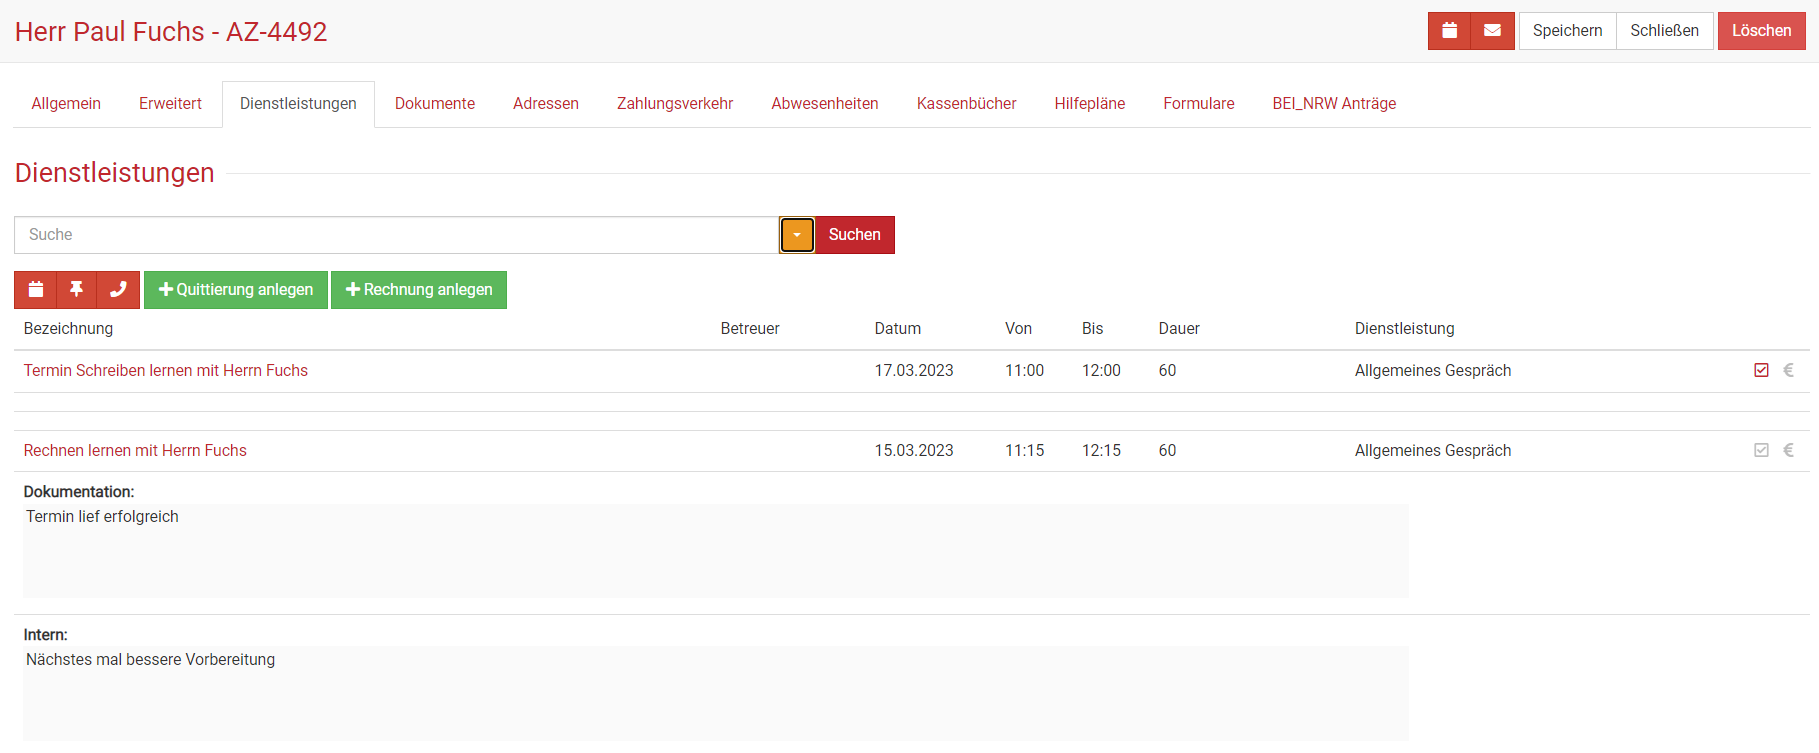The height and width of the screenshot is (753, 1819).
Task: Click the Dokumentation text area
Action: [x=715, y=551]
